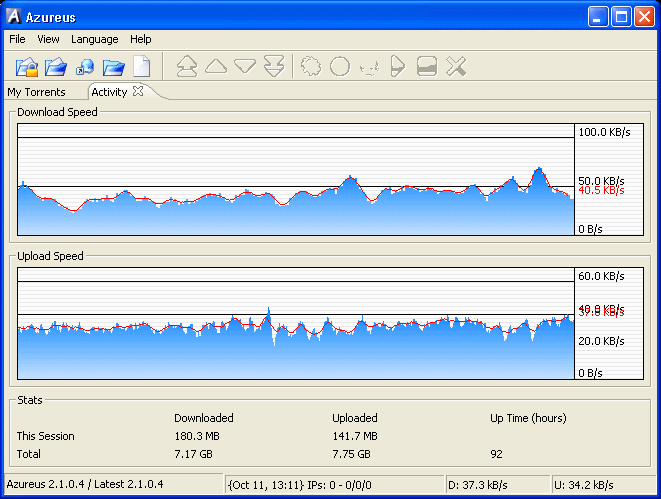Image resolution: width=661 pixels, height=499 pixels.
Task: Click the Total row label
Action: [x=29, y=454]
